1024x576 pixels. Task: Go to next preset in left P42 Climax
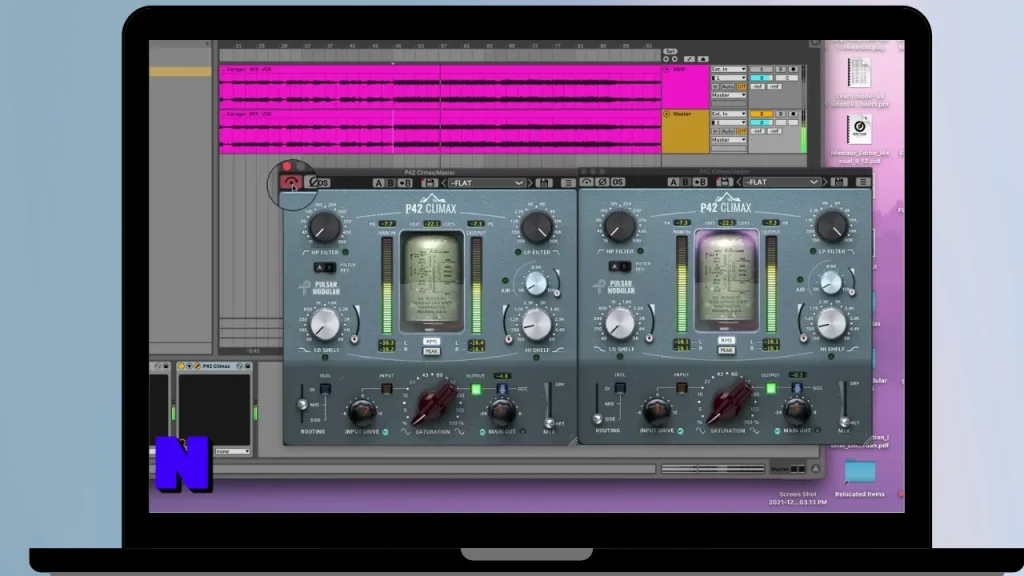point(530,184)
